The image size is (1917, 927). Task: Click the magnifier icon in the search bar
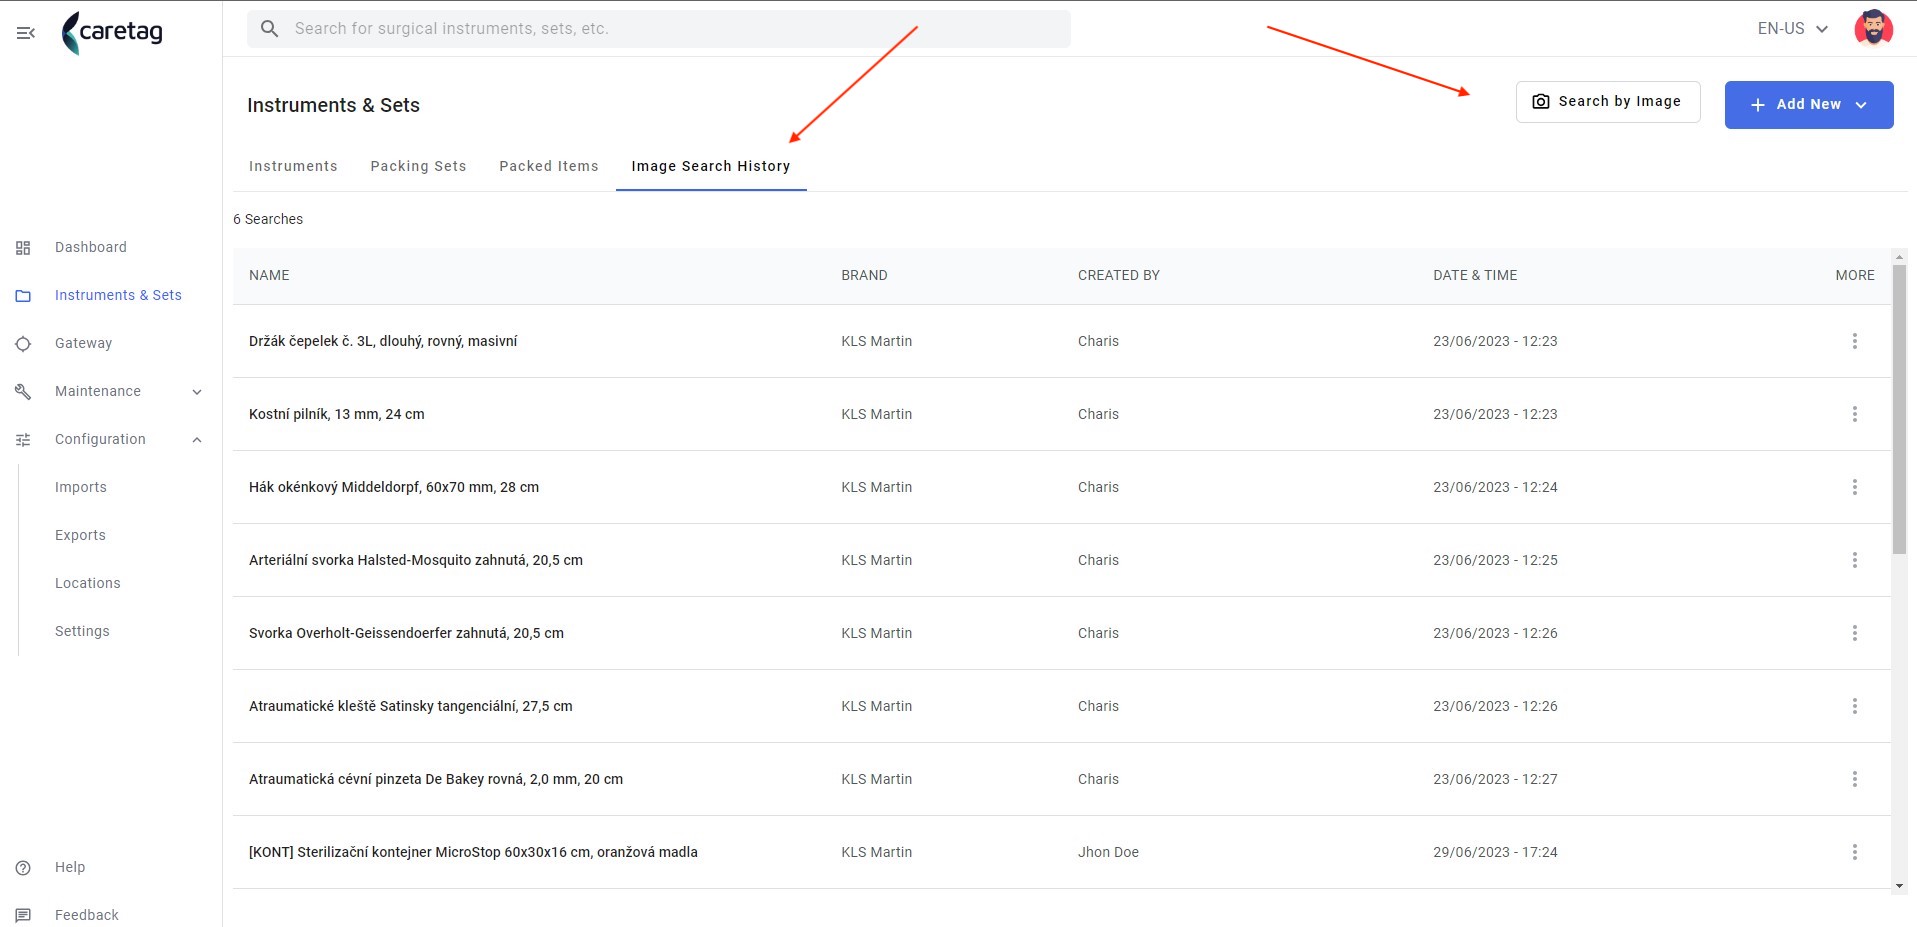click(x=269, y=29)
